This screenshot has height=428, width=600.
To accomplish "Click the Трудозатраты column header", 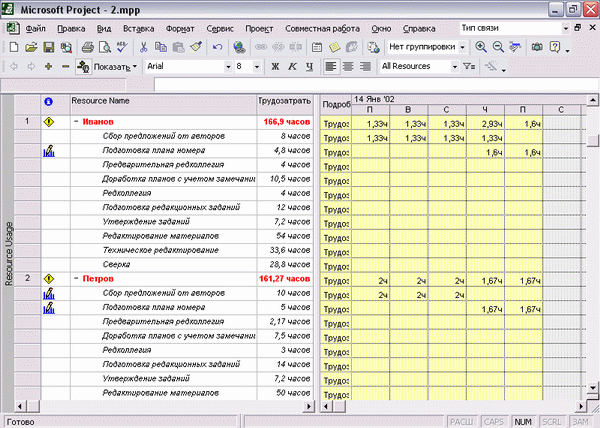I will (x=285, y=104).
